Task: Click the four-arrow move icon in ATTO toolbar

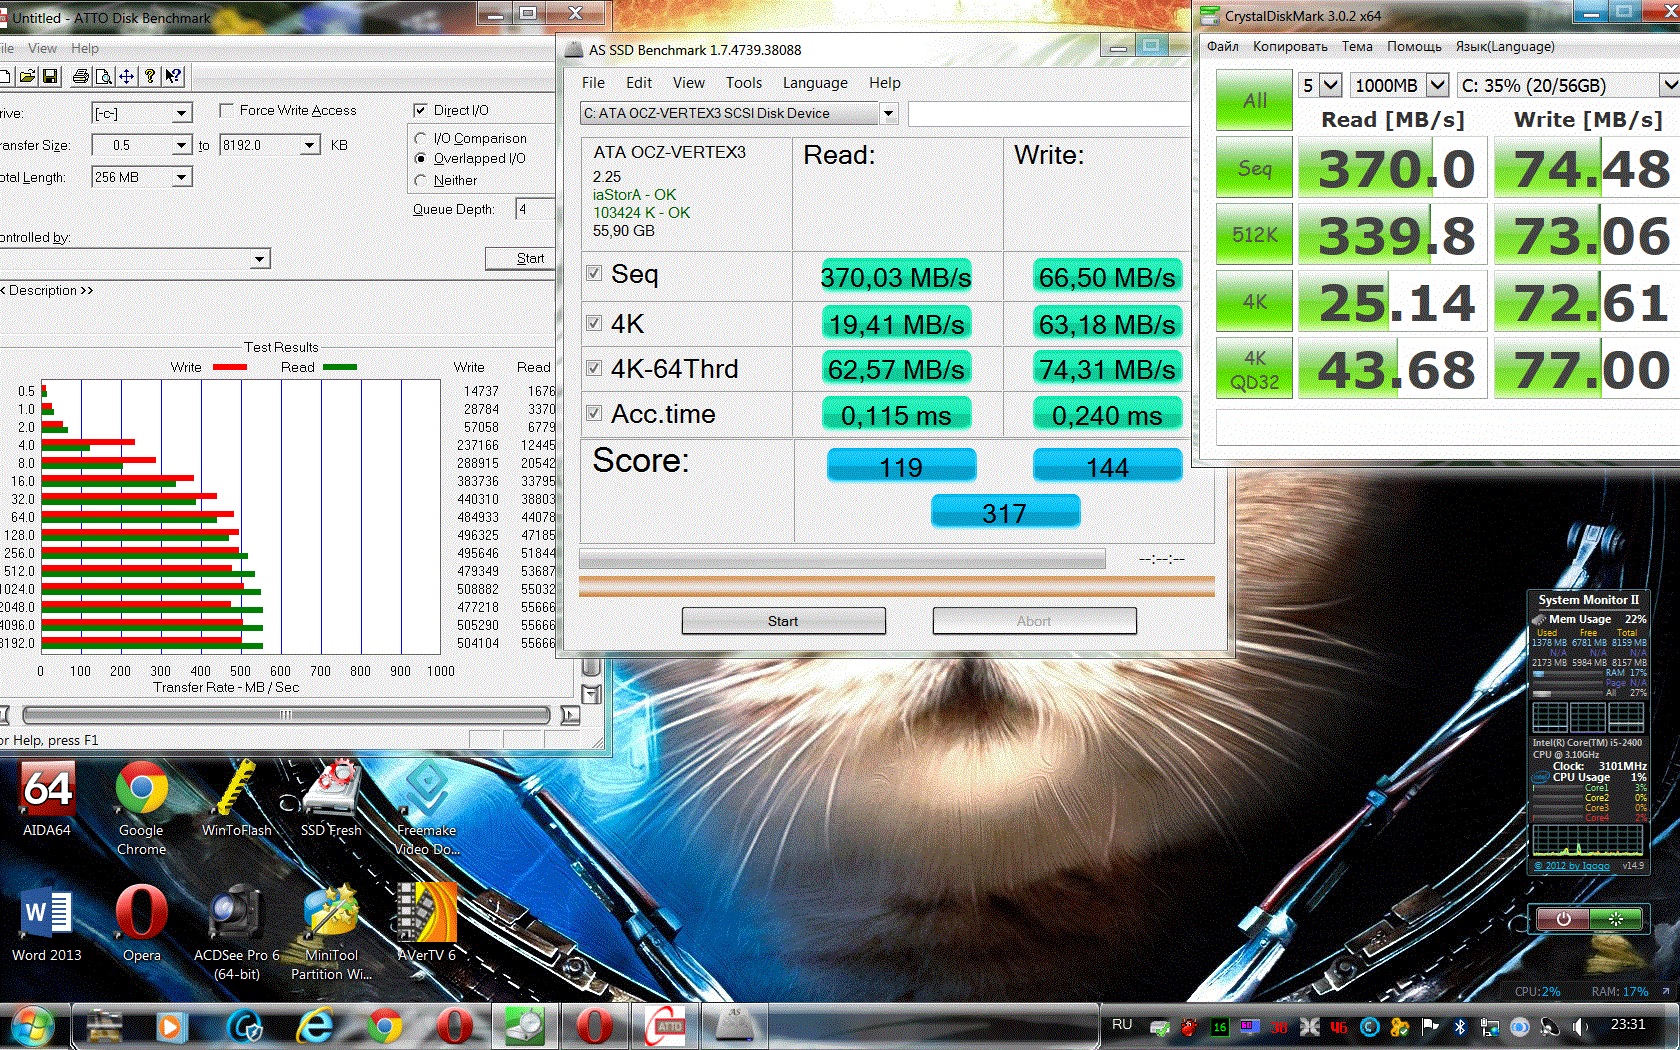Action: click(x=127, y=76)
